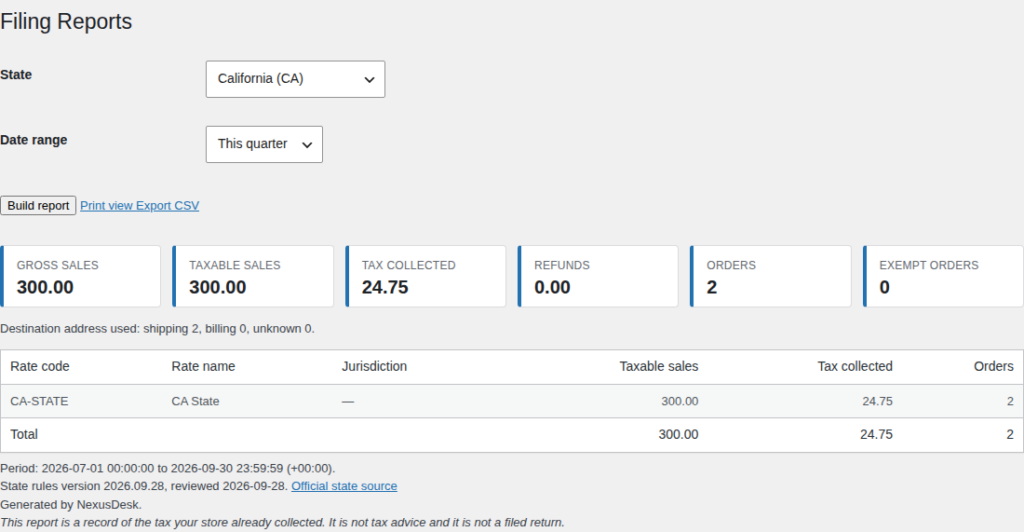
Task: Select the CA-STATE rate code cell
Action: coord(39,401)
